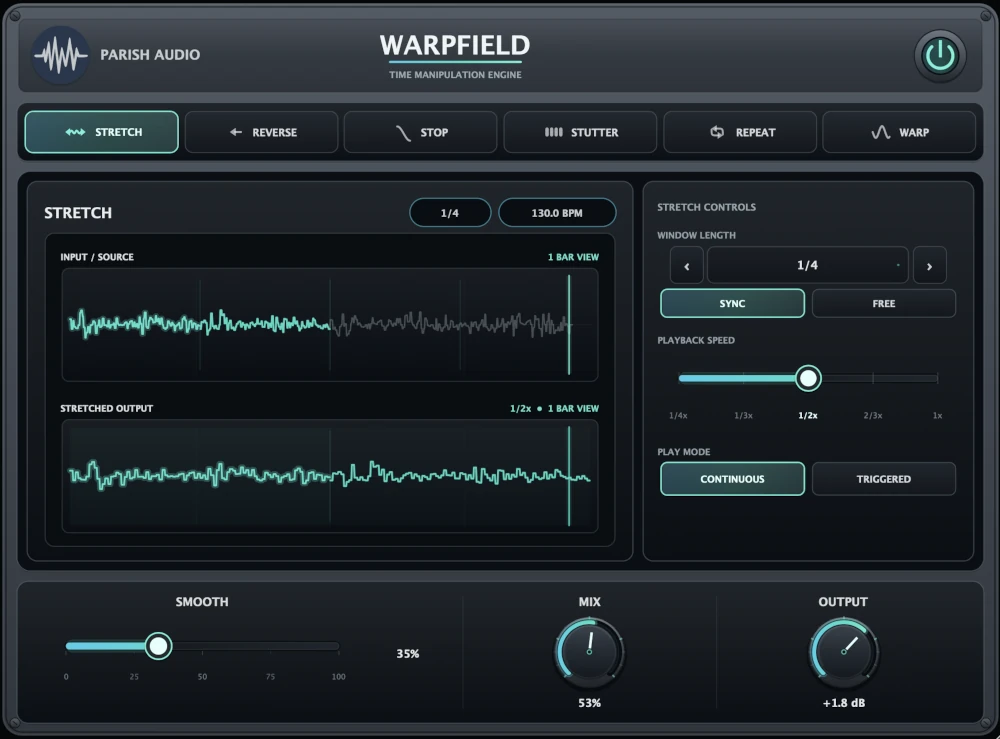Set playback speed to 1/4x label

click(x=678, y=416)
